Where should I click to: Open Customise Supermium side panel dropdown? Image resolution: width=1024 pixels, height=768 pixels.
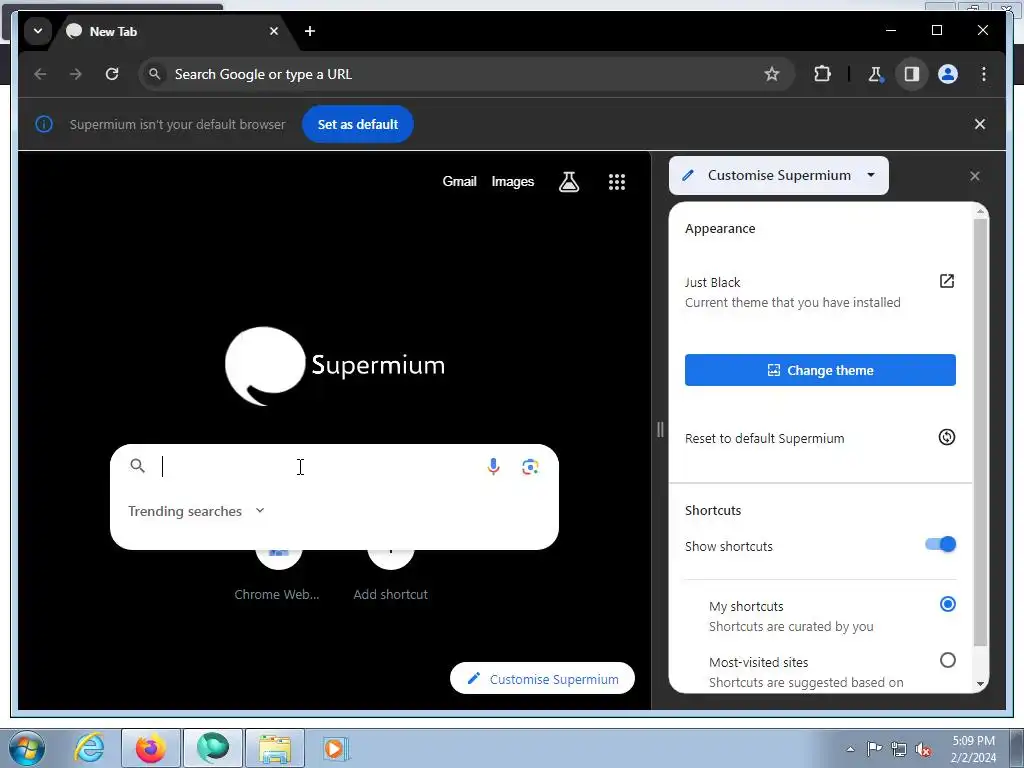click(778, 175)
